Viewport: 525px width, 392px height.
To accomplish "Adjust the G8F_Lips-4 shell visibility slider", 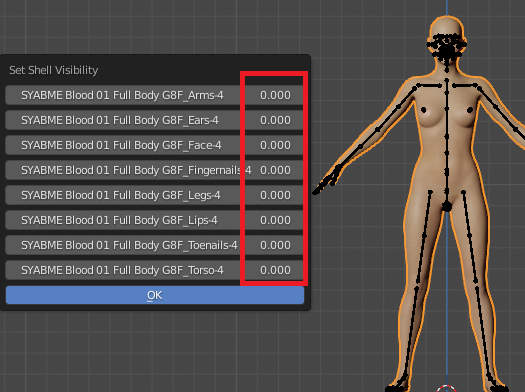I will (x=155, y=220).
